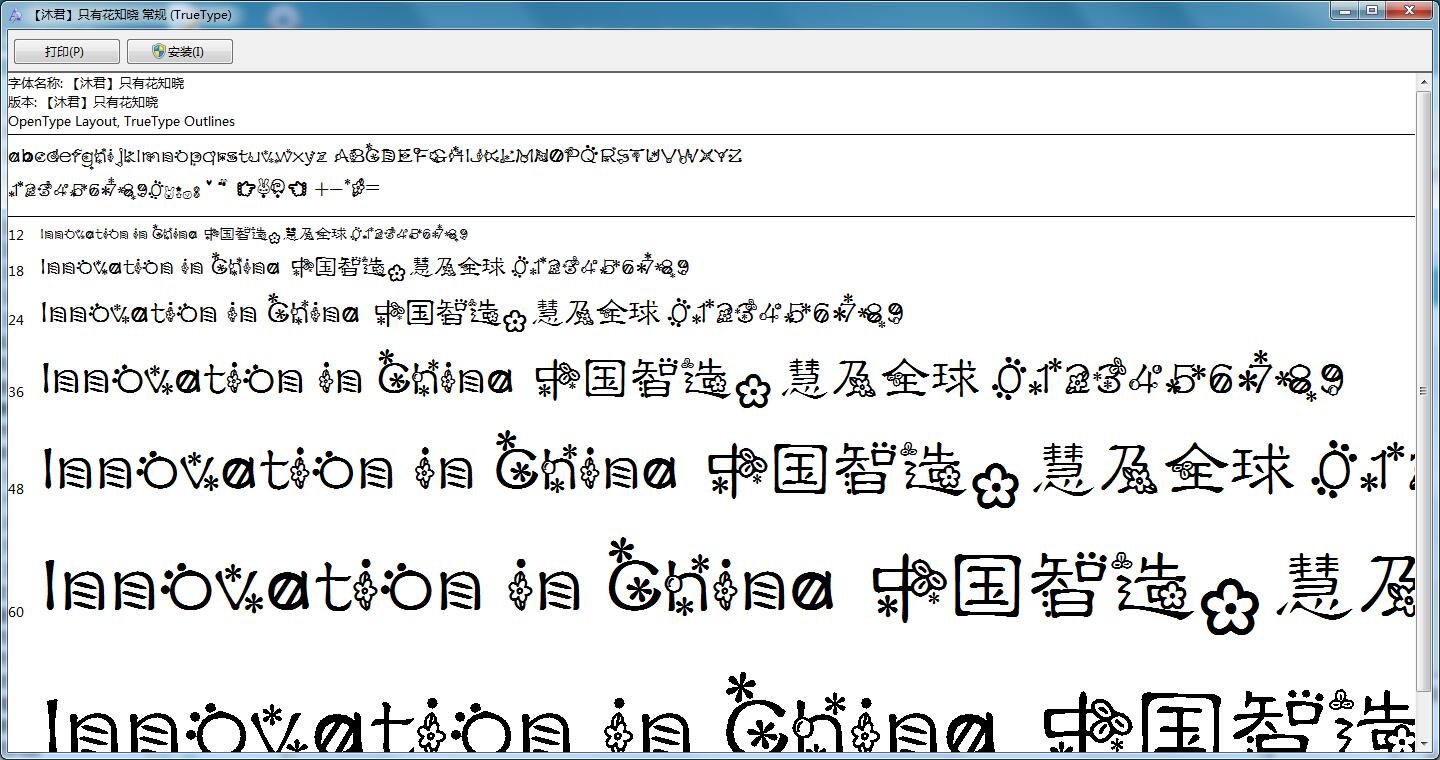Image resolution: width=1440 pixels, height=760 pixels.
Task: Click the 'OpenType Layout, TrueType Outlines' text
Action: (x=122, y=121)
